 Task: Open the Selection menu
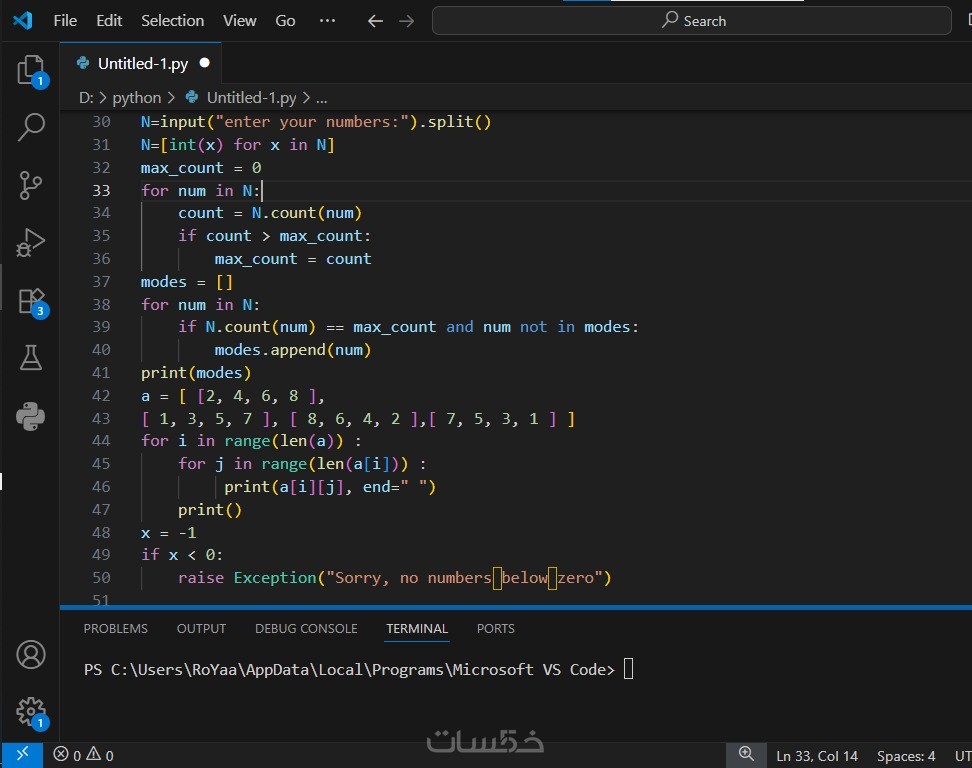click(x=172, y=21)
